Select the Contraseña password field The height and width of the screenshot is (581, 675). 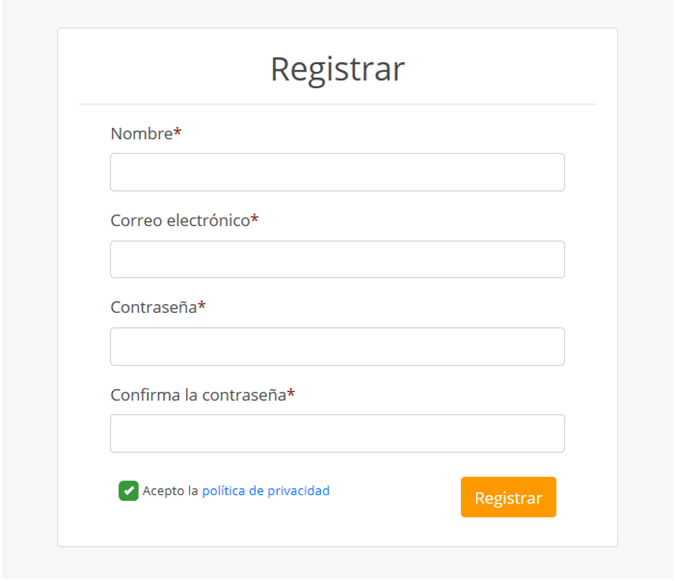(x=337, y=346)
